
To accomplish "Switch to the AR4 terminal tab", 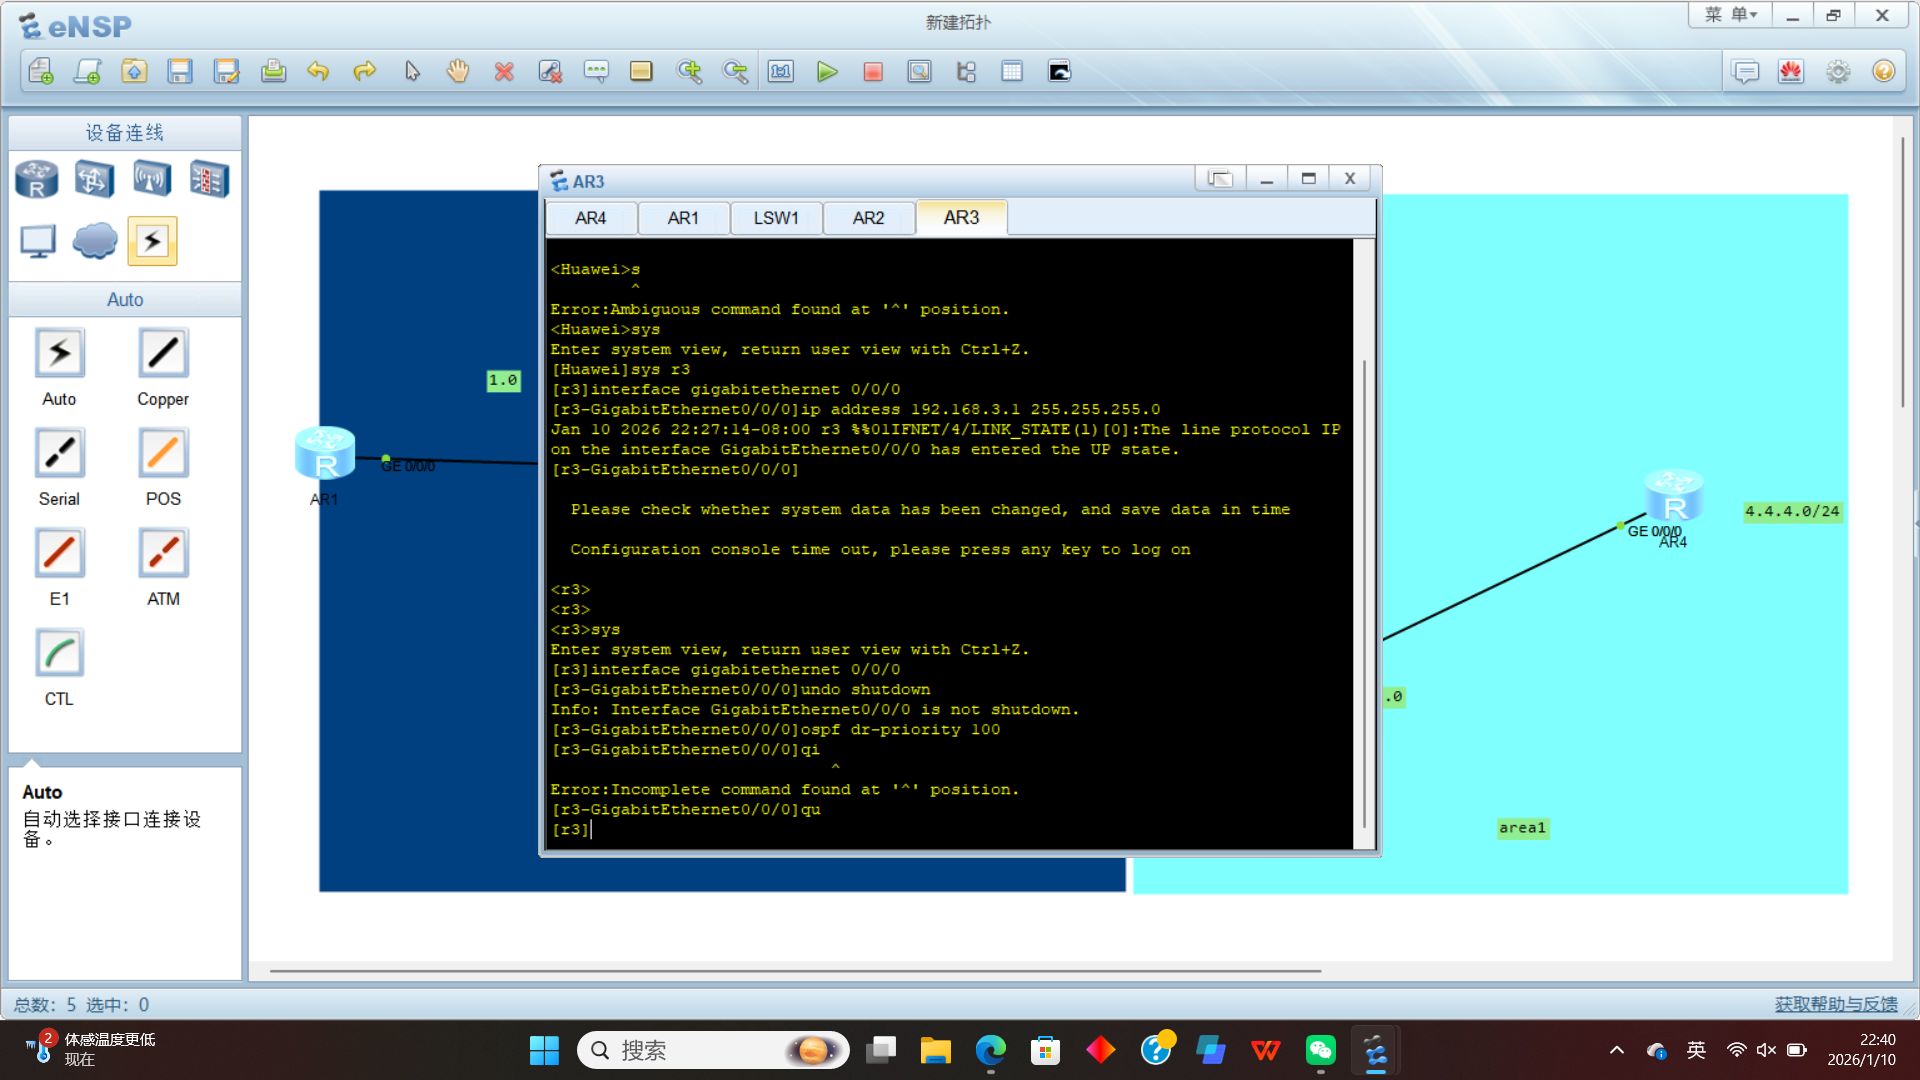I will pos(590,218).
